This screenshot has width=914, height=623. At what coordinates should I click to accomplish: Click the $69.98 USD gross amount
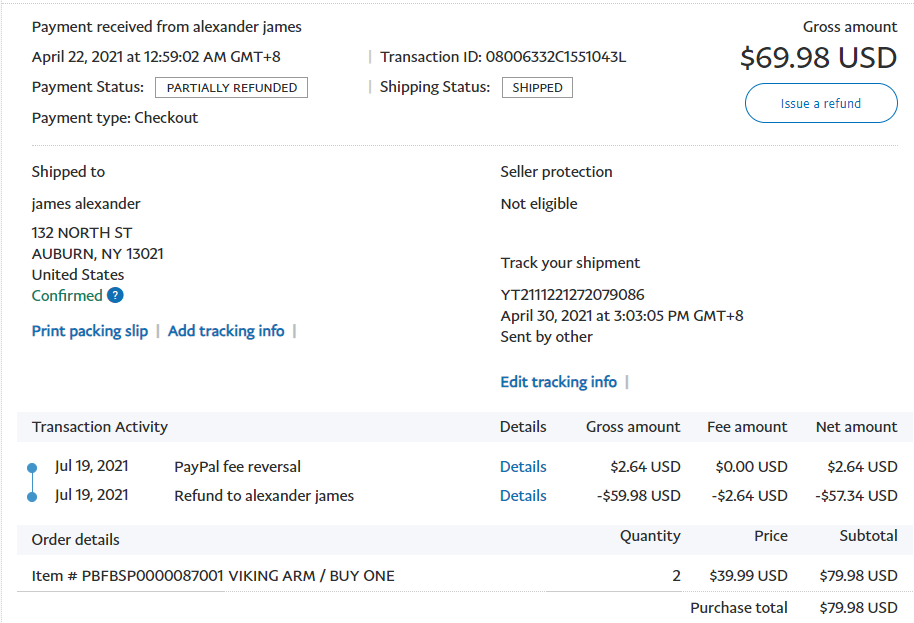coord(818,58)
